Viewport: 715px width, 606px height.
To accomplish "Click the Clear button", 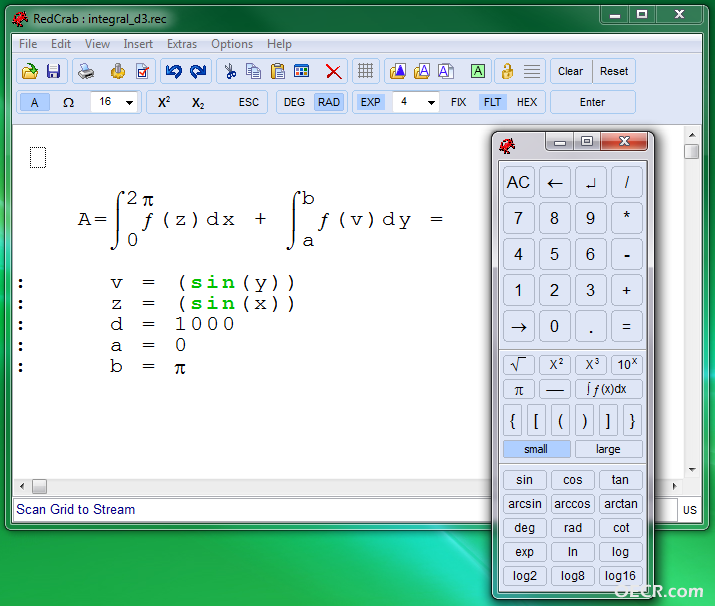I will point(570,71).
